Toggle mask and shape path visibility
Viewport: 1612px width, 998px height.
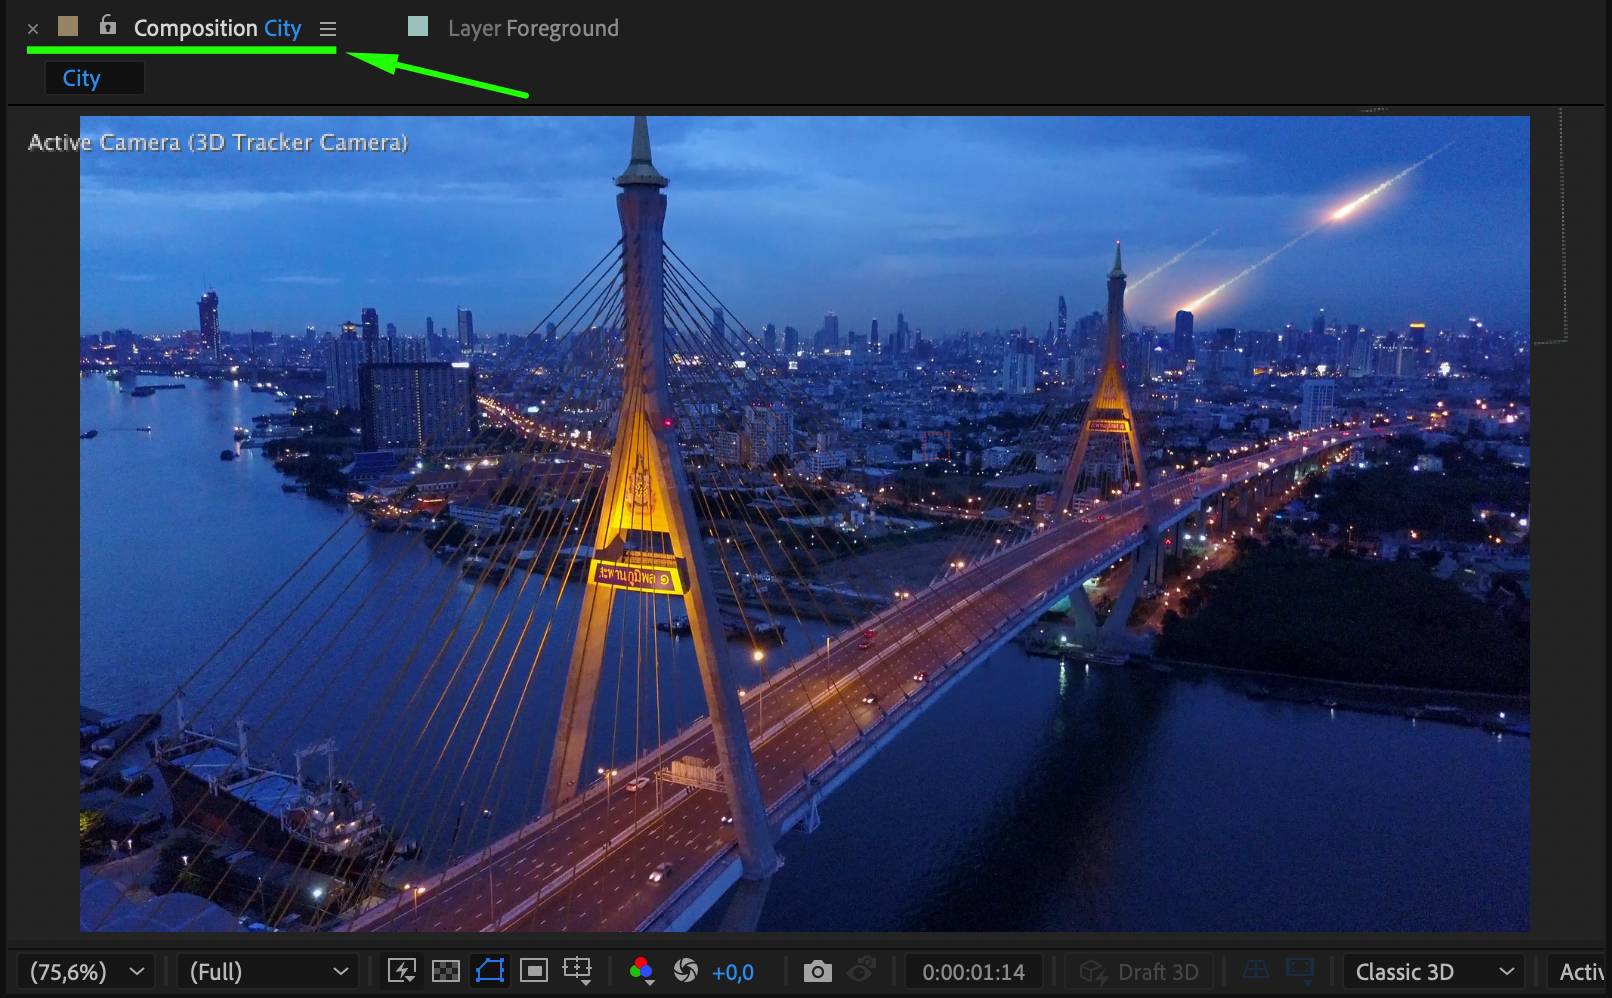click(490, 971)
